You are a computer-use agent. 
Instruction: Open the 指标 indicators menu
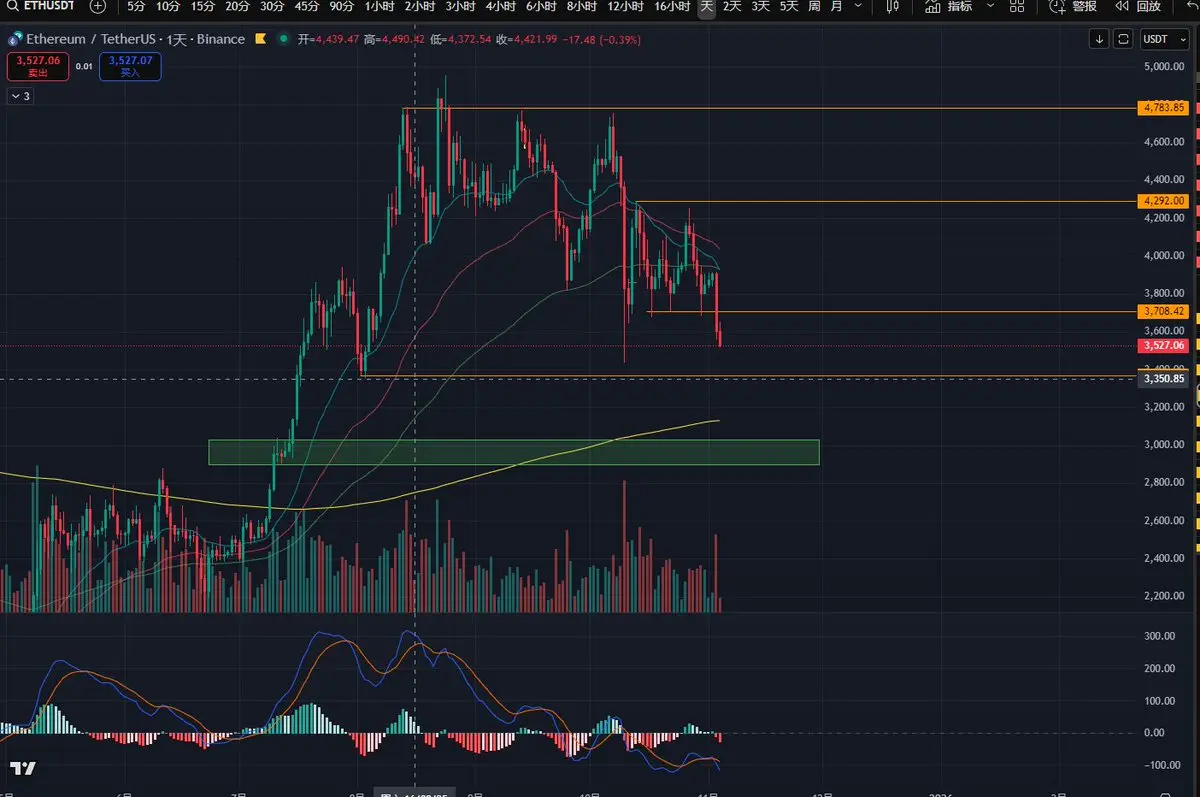click(x=949, y=6)
